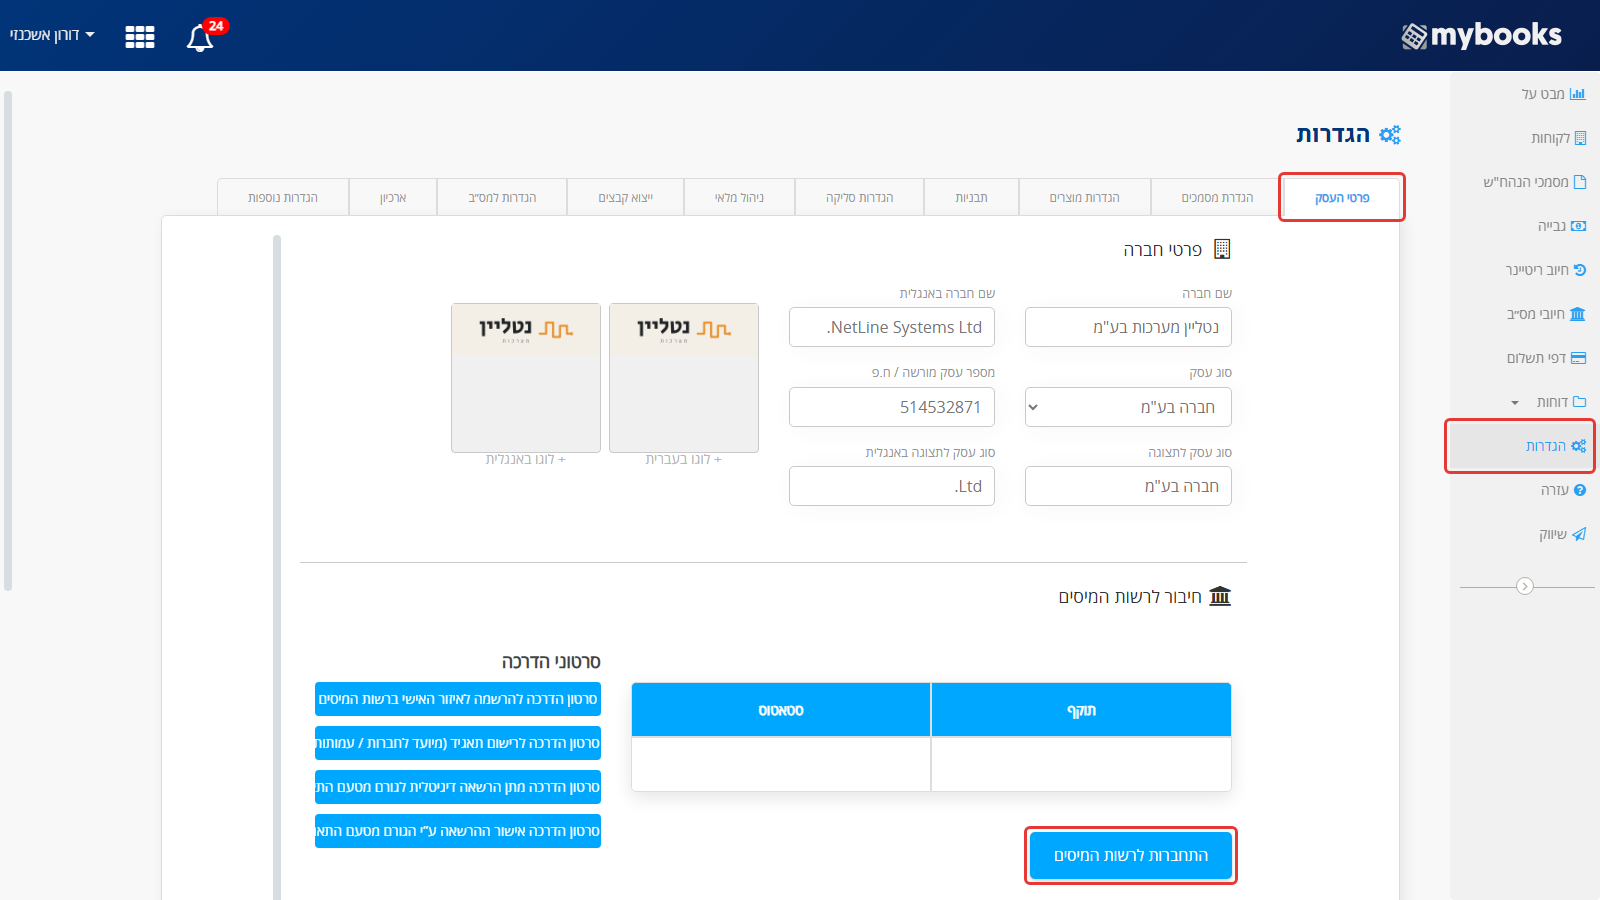Viewport: 1600px width, 900px height.
Task: Open the apps grid menu icon
Action: pyautogui.click(x=140, y=37)
